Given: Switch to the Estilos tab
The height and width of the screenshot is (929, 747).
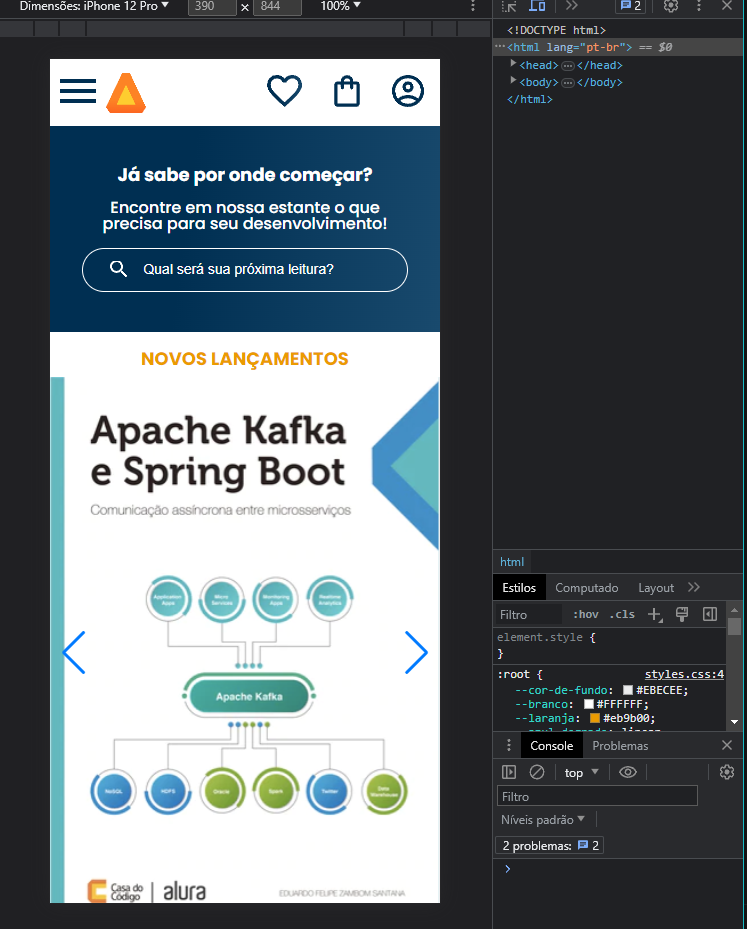Looking at the screenshot, I should [x=519, y=588].
